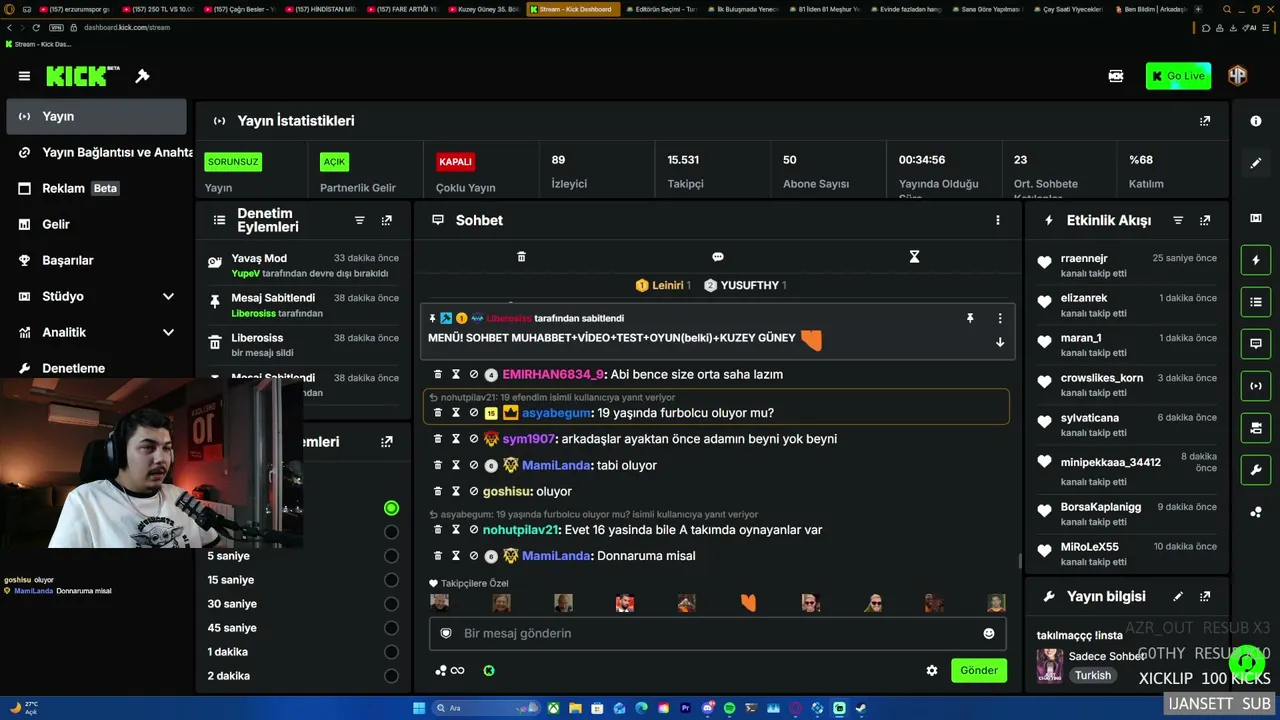Click the Go Live button
Screen dimensions: 1280x720
click(x=1178, y=76)
